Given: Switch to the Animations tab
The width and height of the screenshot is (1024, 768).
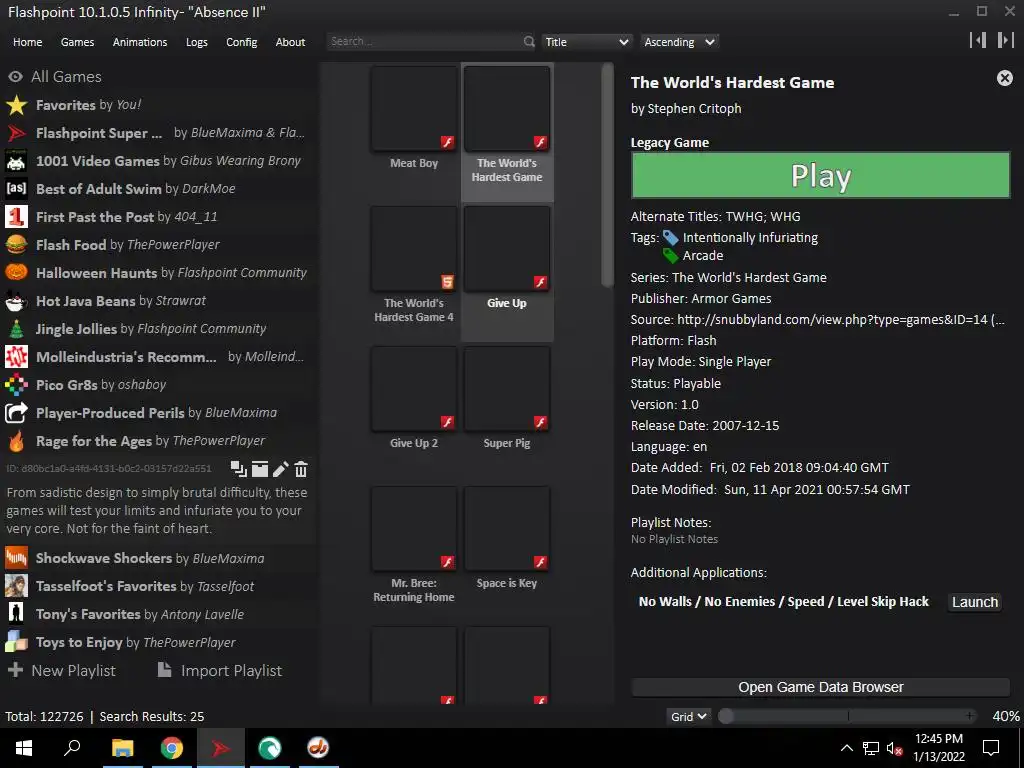Looking at the screenshot, I should click(x=140, y=42).
